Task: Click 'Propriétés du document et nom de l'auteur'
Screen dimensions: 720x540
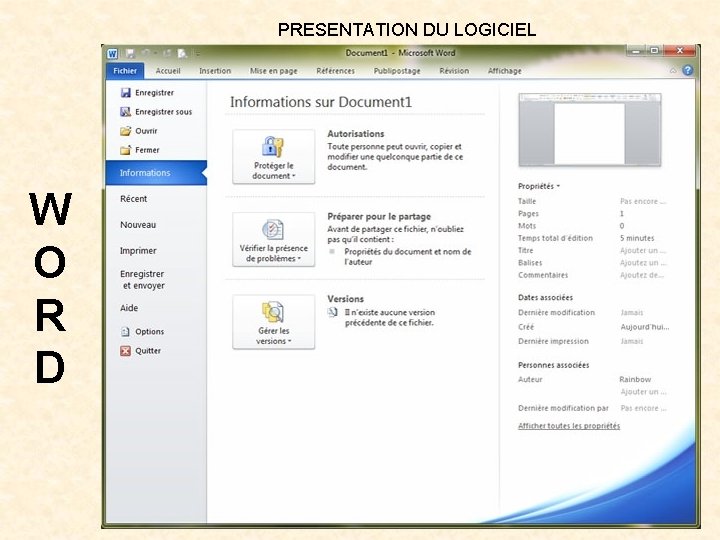Action: coord(408,257)
